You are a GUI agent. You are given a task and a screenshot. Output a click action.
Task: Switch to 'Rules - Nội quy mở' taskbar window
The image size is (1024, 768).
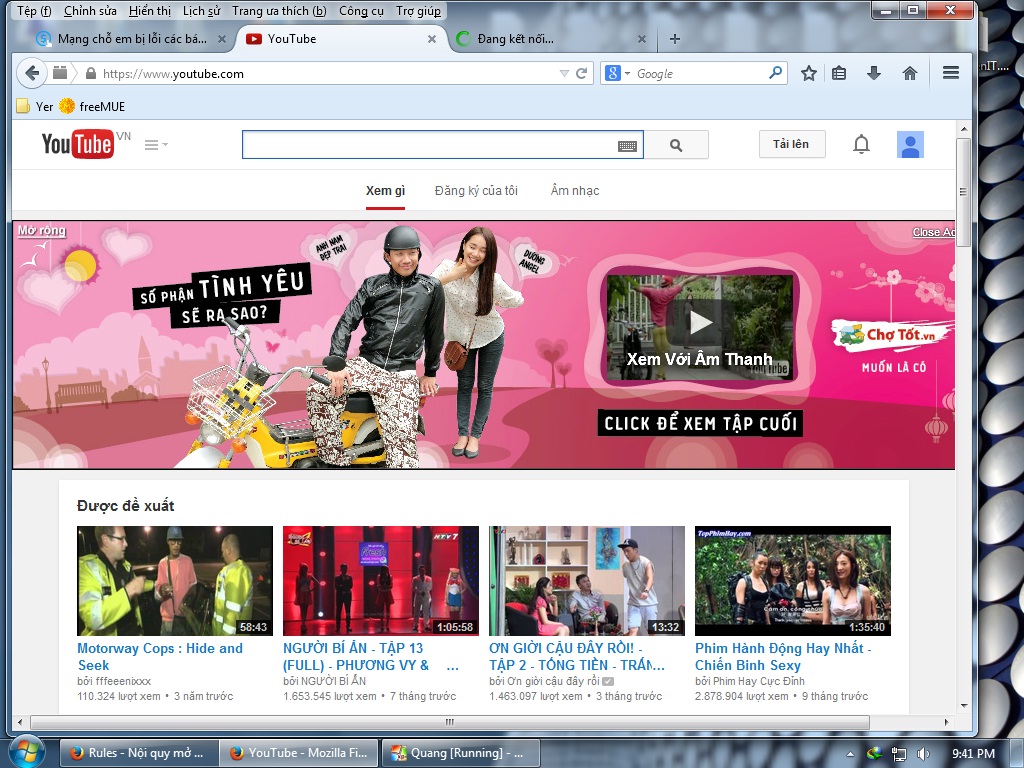coord(138,753)
